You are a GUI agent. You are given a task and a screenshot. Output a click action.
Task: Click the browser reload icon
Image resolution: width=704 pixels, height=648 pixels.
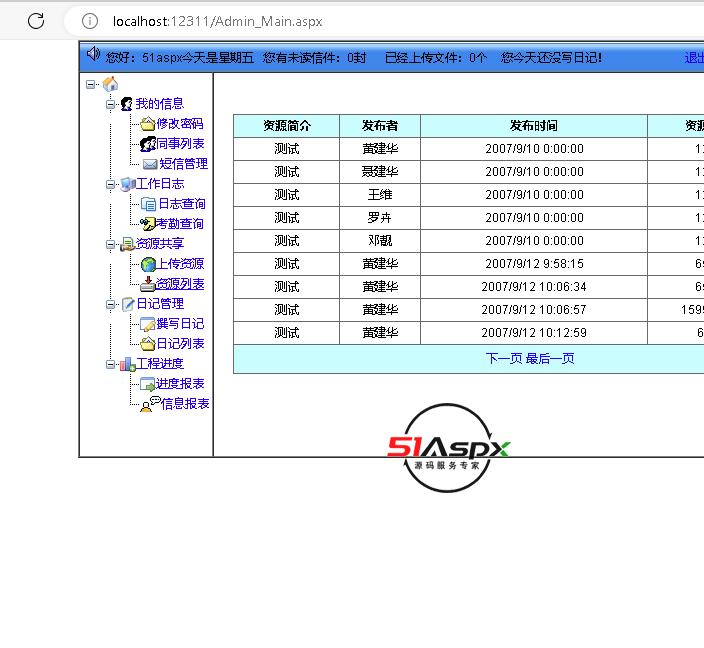coord(36,21)
